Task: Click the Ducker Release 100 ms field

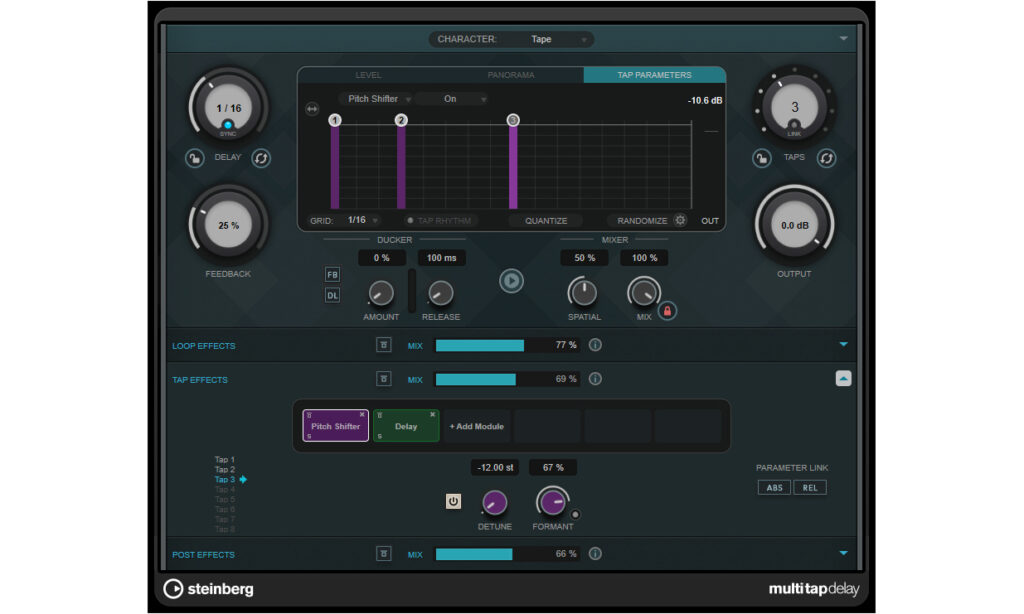Action: click(x=441, y=258)
